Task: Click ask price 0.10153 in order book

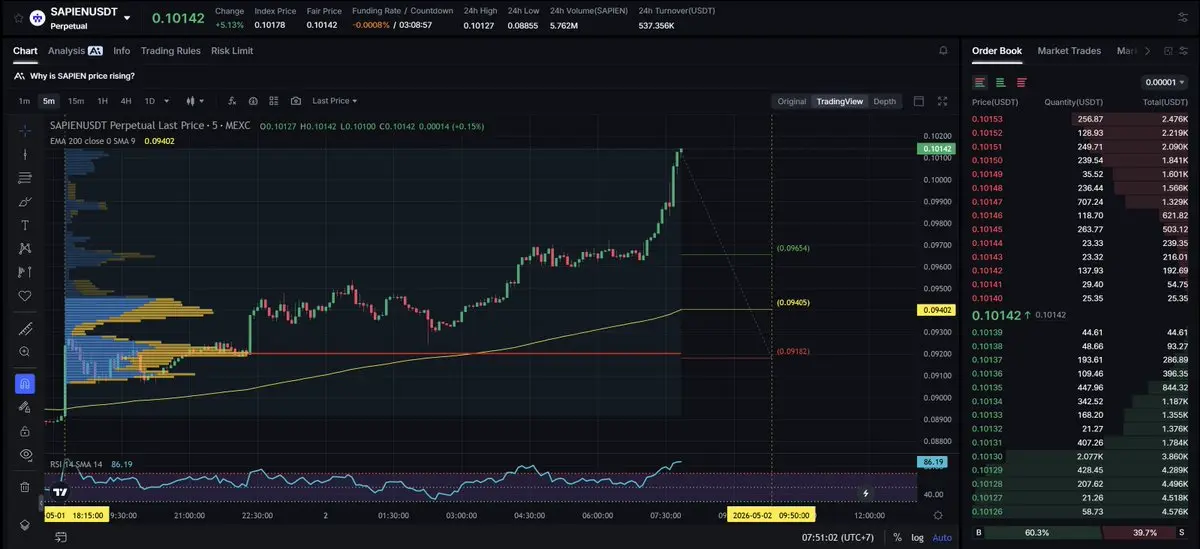Action: pos(987,119)
